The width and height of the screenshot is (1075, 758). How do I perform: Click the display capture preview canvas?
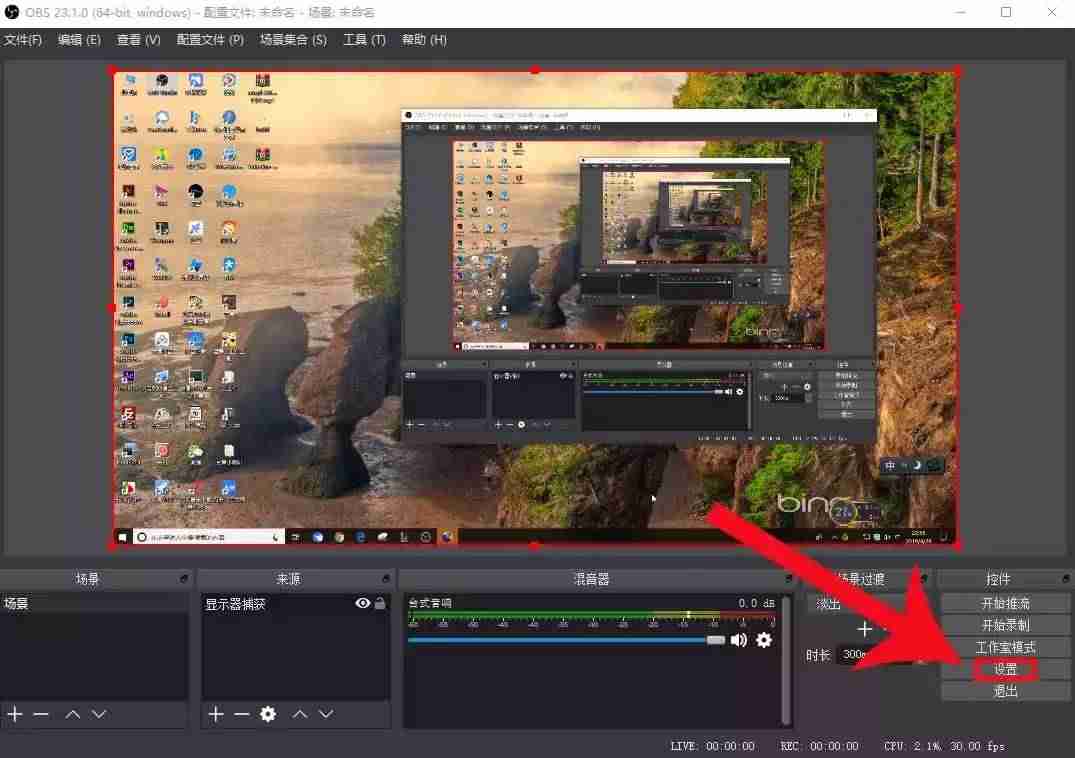click(x=535, y=308)
